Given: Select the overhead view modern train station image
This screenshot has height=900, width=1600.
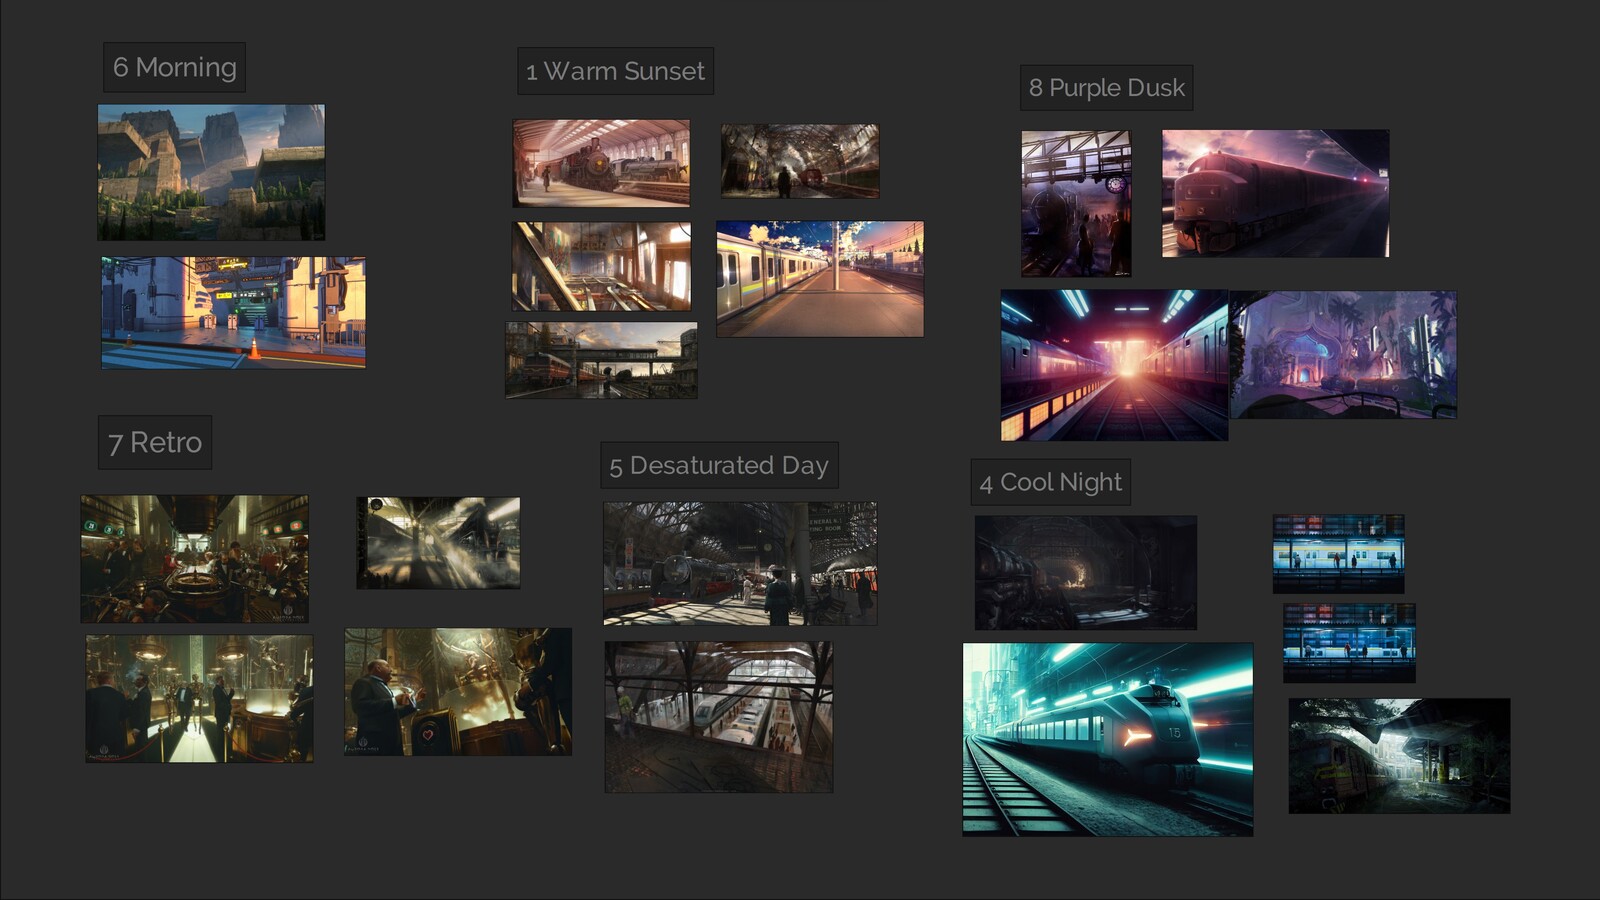Looking at the screenshot, I should [718, 716].
